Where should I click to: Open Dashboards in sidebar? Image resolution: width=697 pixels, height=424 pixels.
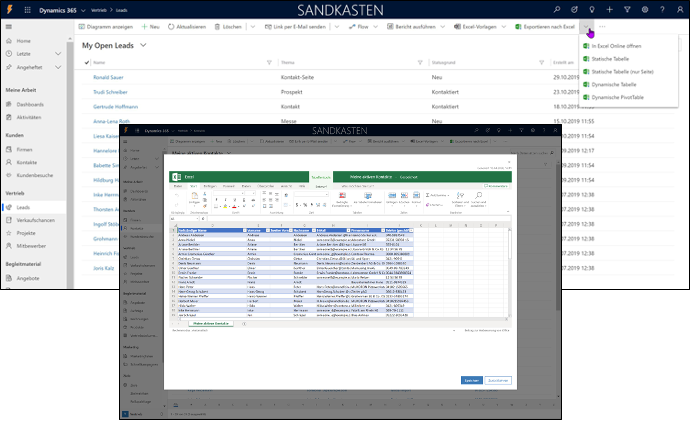(30, 104)
